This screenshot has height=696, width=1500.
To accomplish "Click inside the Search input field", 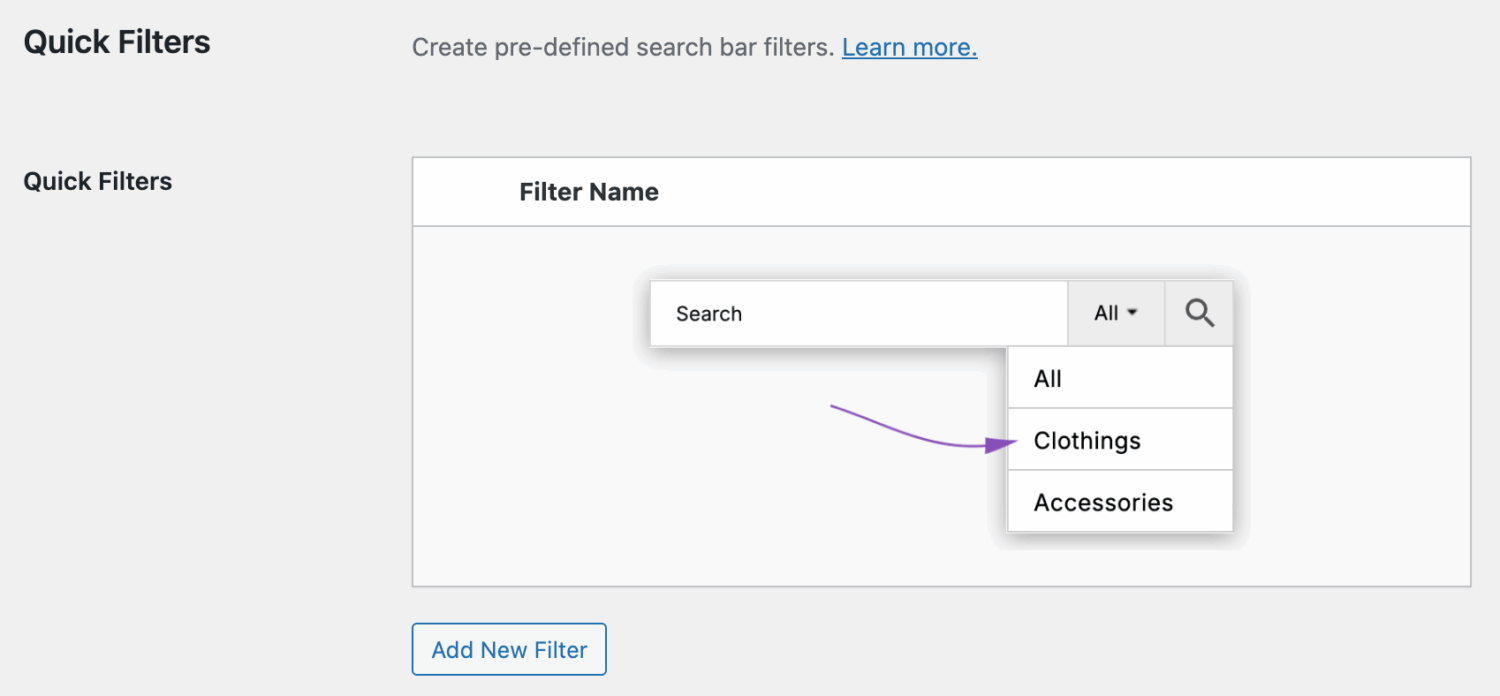I will (858, 313).
